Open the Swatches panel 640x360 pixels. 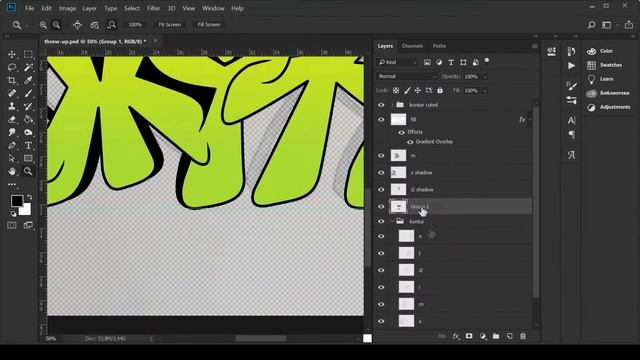pyautogui.click(x=605, y=65)
